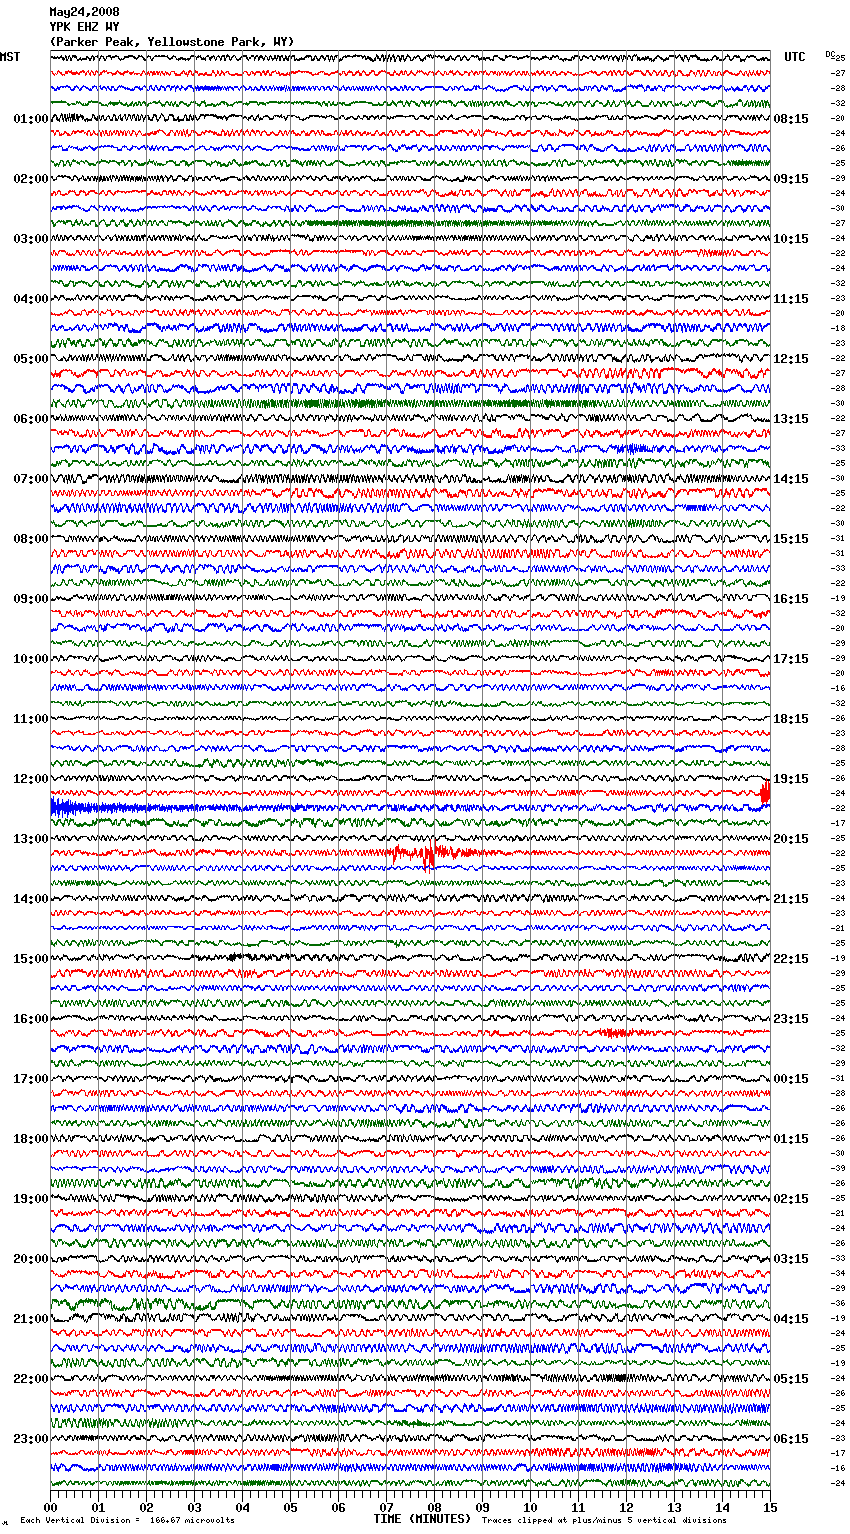Click the TIME (MINUTES) axis title
The width and height of the screenshot is (850, 1534).
point(422,1519)
